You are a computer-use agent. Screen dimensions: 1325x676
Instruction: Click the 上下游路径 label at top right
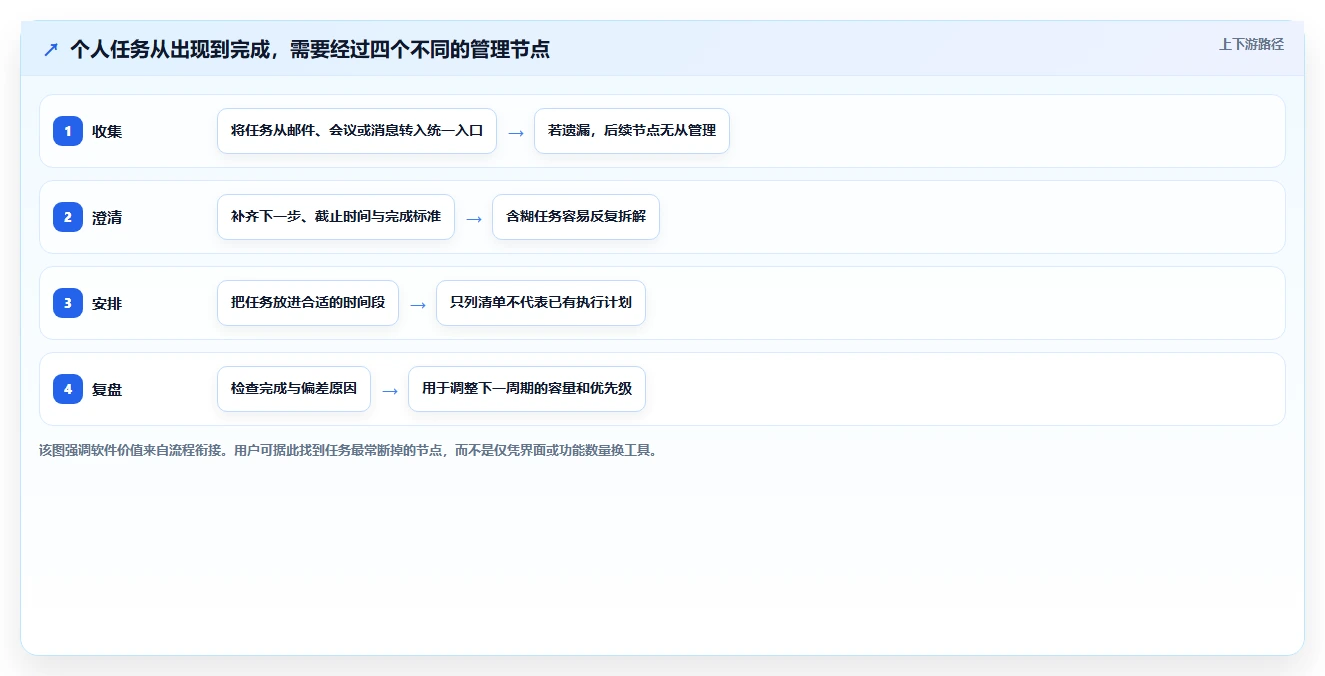pos(1251,44)
